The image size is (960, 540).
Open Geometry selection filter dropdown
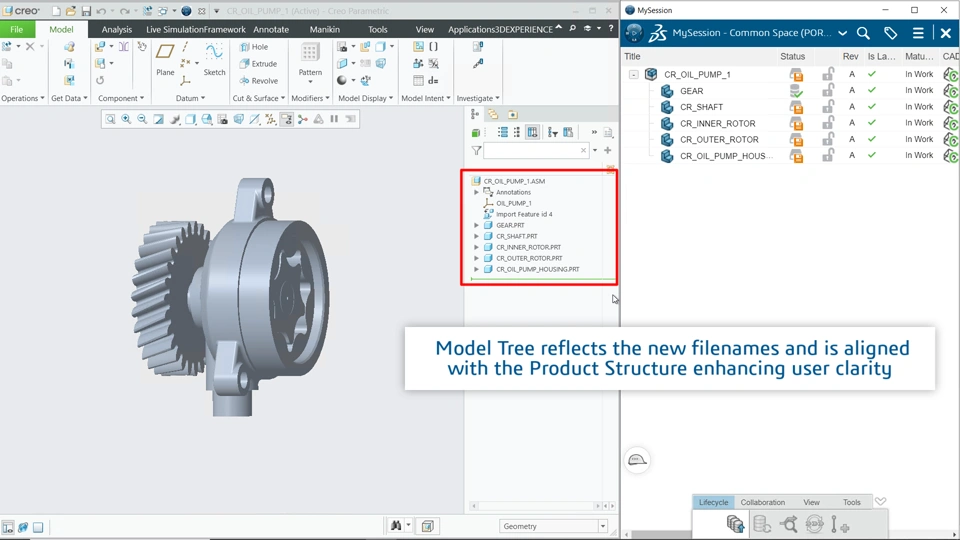pyautogui.click(x=602, y=527)
